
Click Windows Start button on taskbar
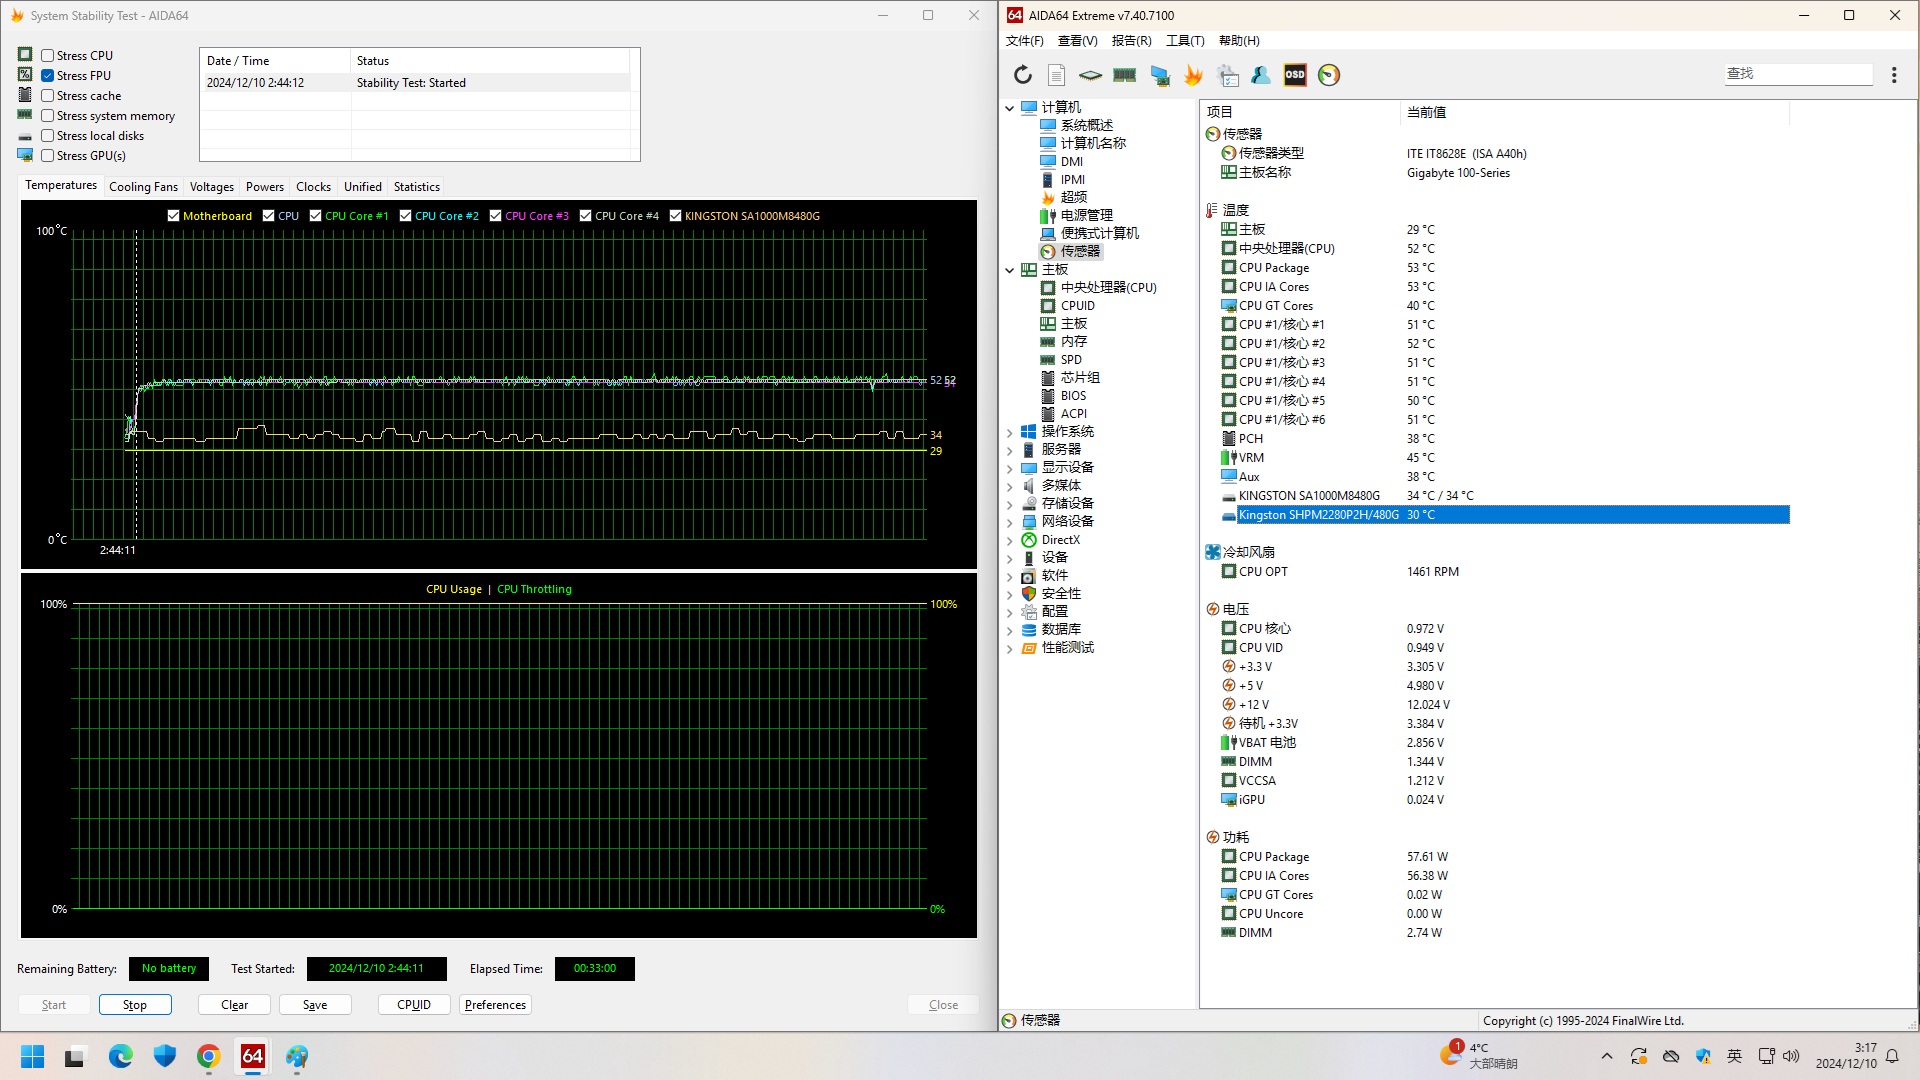click(x=33, y=1056)
